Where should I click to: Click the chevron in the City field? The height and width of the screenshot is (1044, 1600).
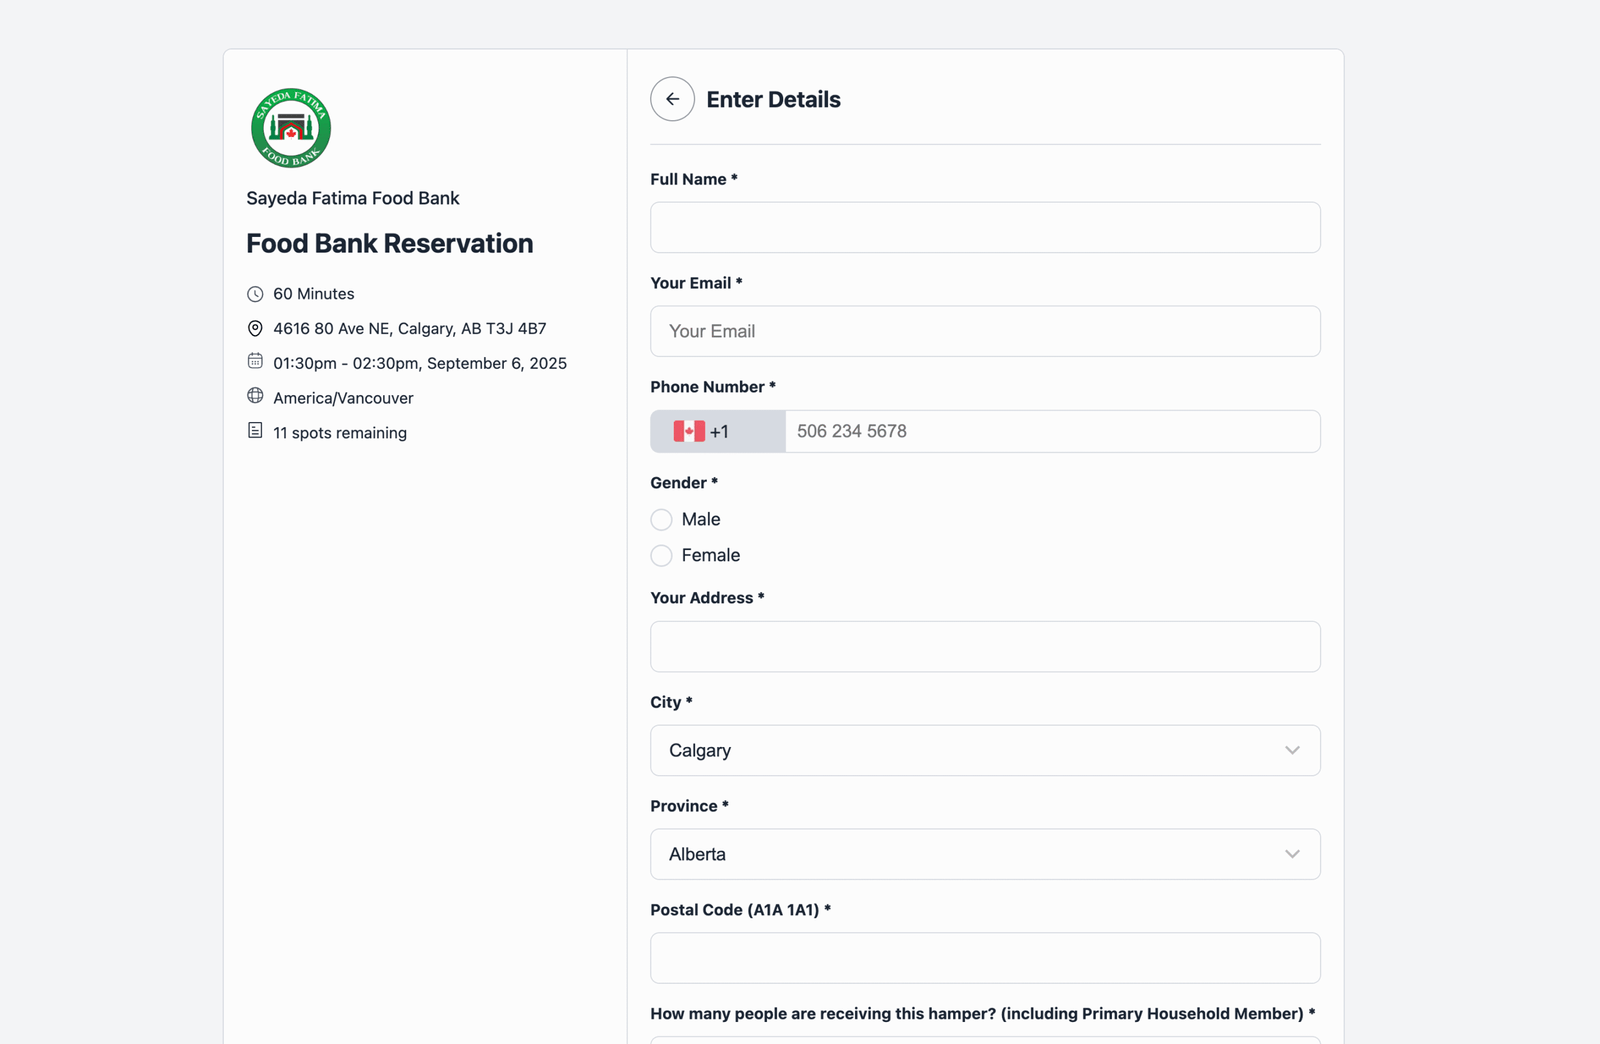click(x=1292, y=750)
